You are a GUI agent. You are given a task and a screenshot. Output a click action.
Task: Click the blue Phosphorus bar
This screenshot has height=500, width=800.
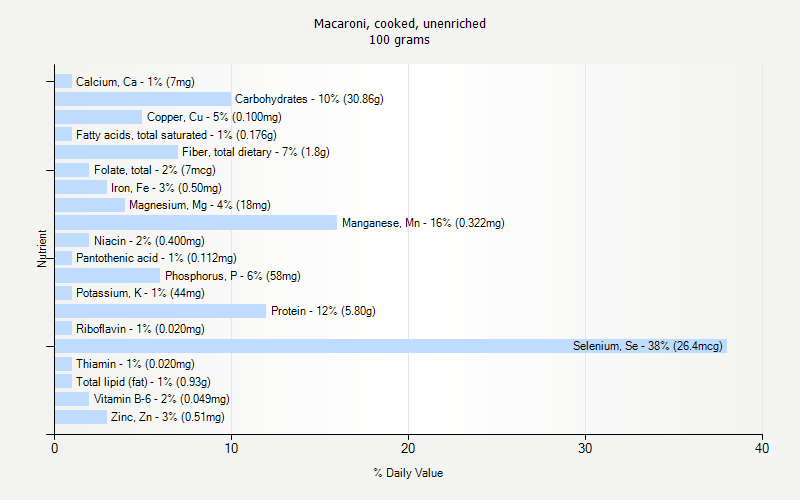coord(108,276)
